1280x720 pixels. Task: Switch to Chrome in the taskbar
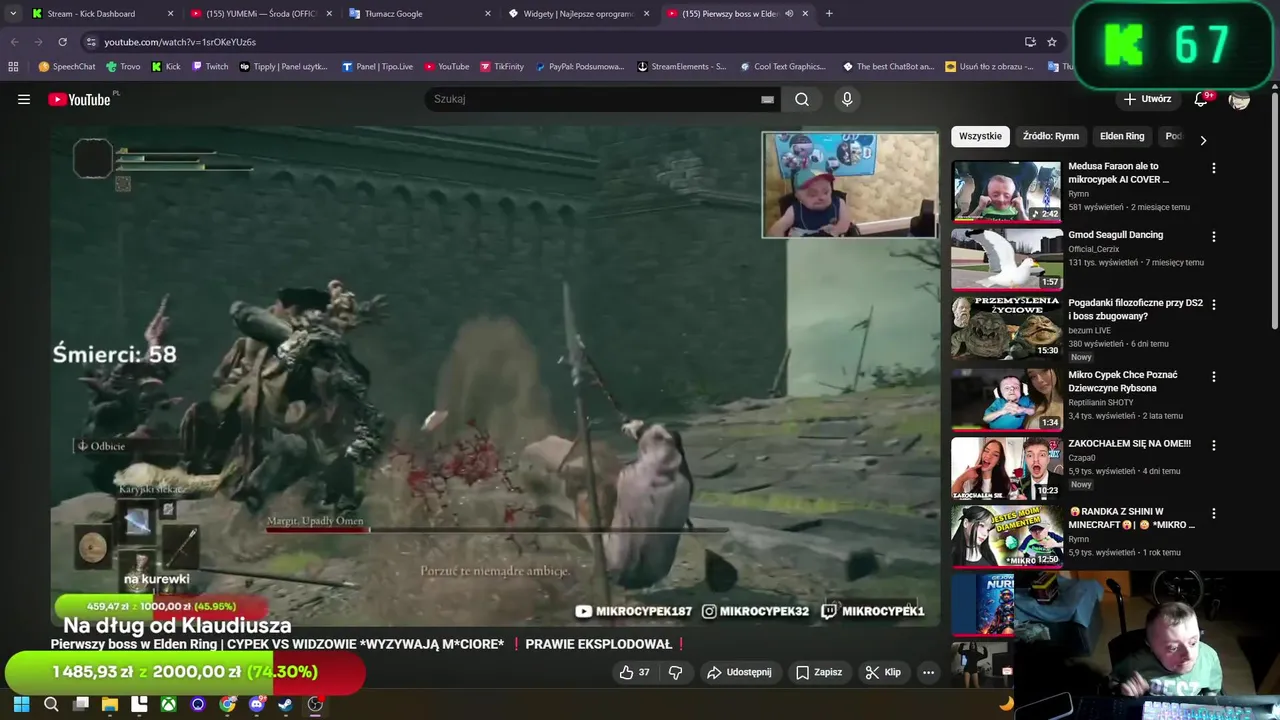pyautogui.click(x=228, y=704)
